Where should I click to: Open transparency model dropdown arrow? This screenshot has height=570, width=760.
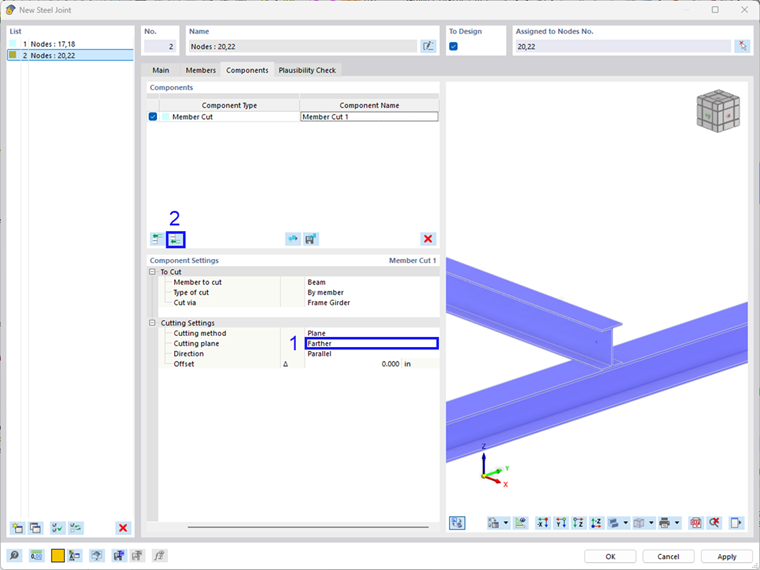[x=651, y=523]
